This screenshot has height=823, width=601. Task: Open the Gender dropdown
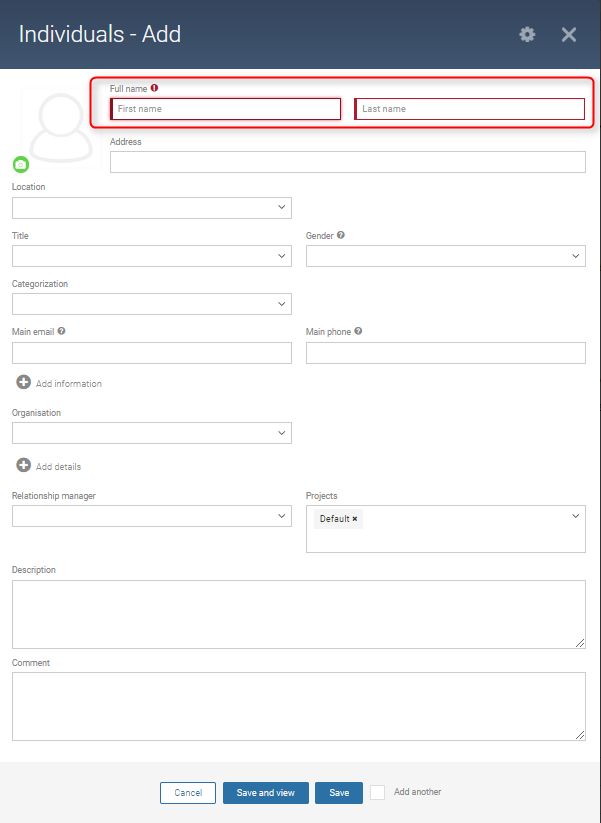pyautogui.click(x=446, y=256)
